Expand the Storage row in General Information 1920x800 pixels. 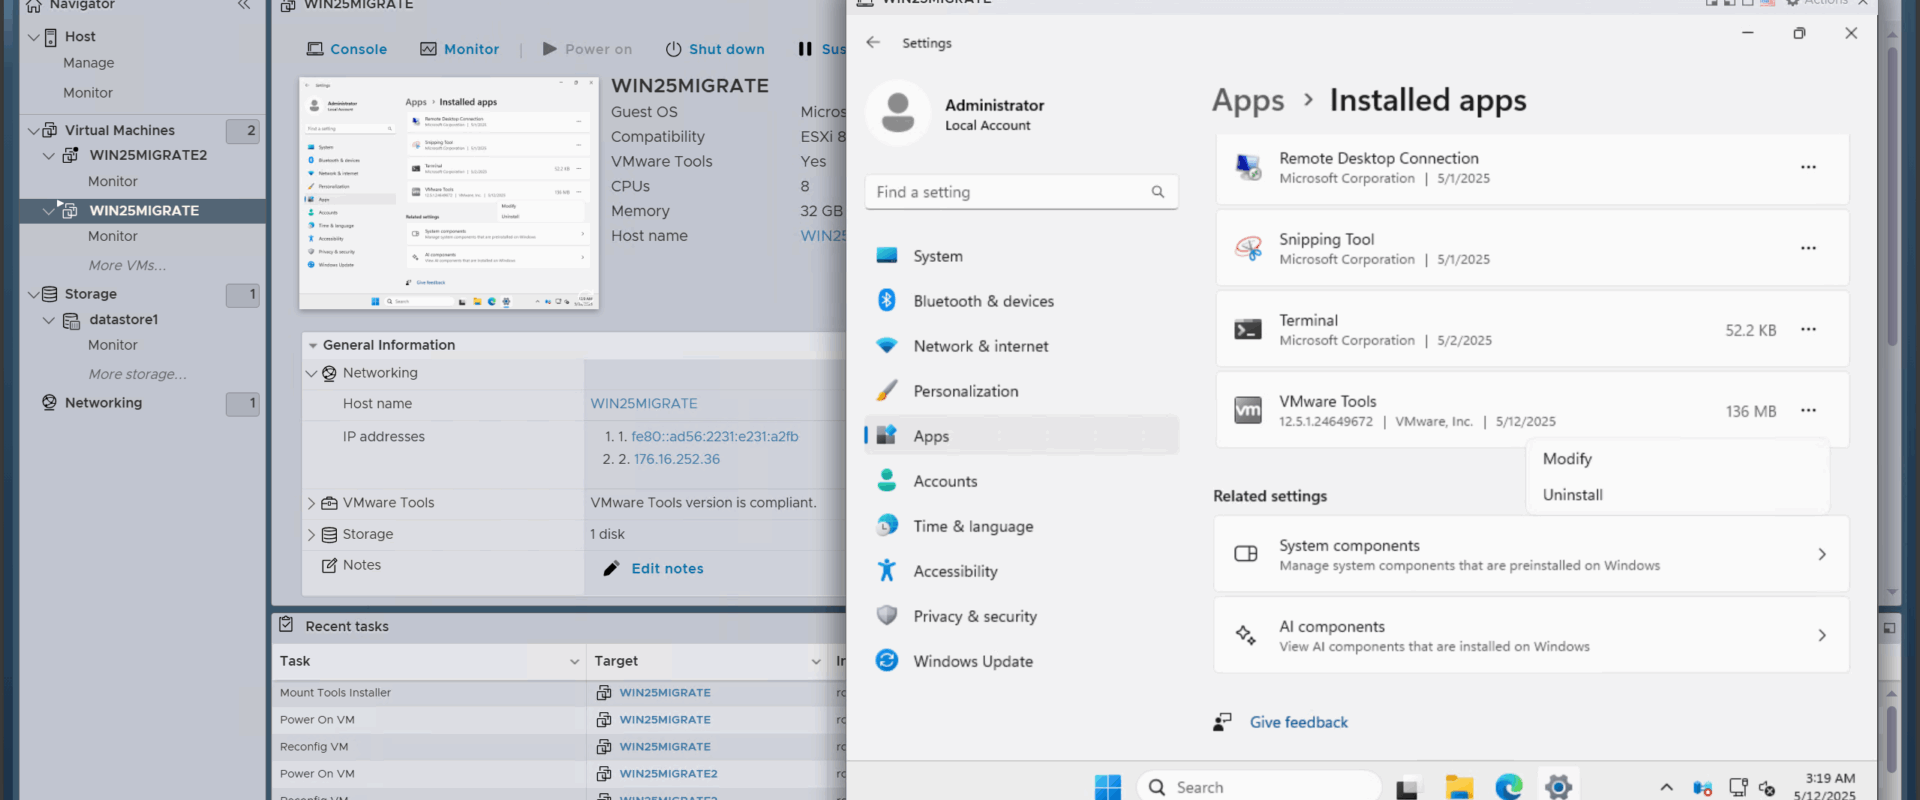[311, 535]
